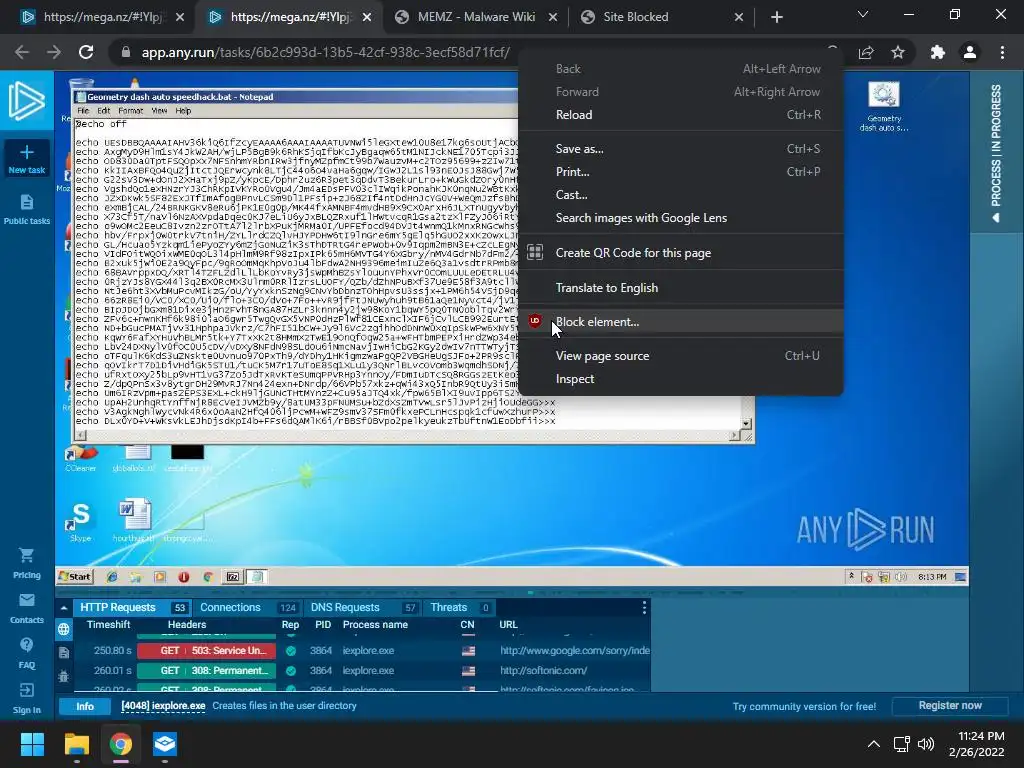This screenshot has width=1024, height=768.
Task: Open Notepad Format menu in VM
Action: [x=131, y=111]
